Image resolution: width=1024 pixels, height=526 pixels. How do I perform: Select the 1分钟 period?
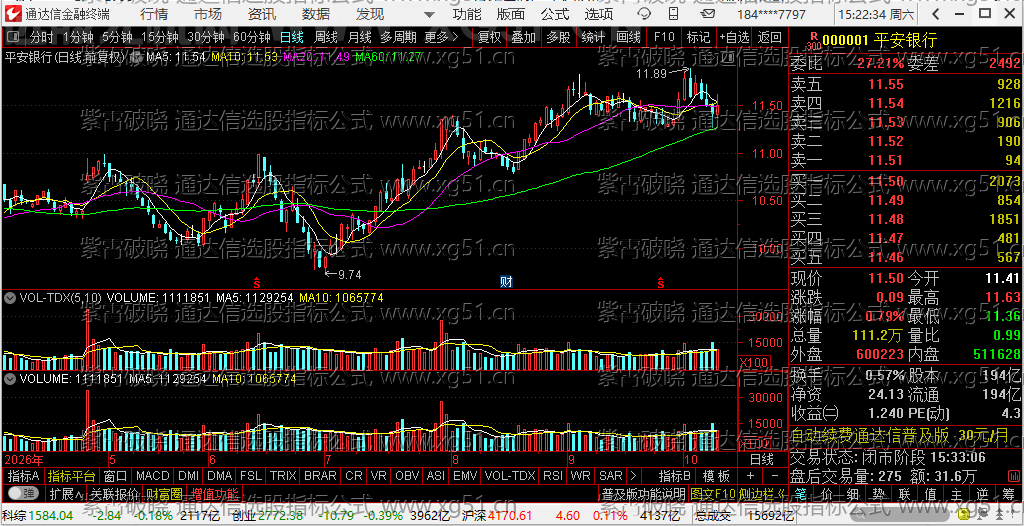pyautogui.click(x=78, y=38)
